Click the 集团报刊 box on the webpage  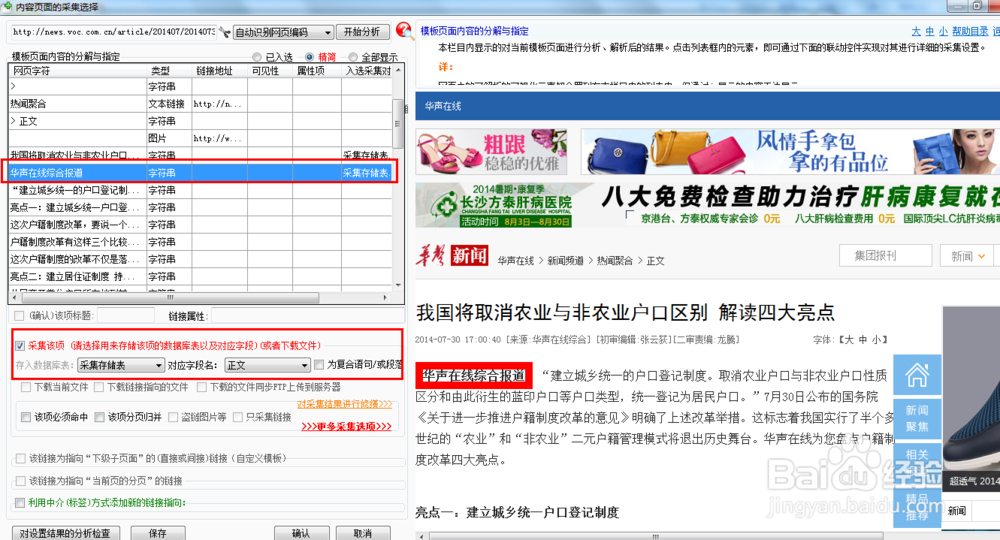click(x=885, y=256)
